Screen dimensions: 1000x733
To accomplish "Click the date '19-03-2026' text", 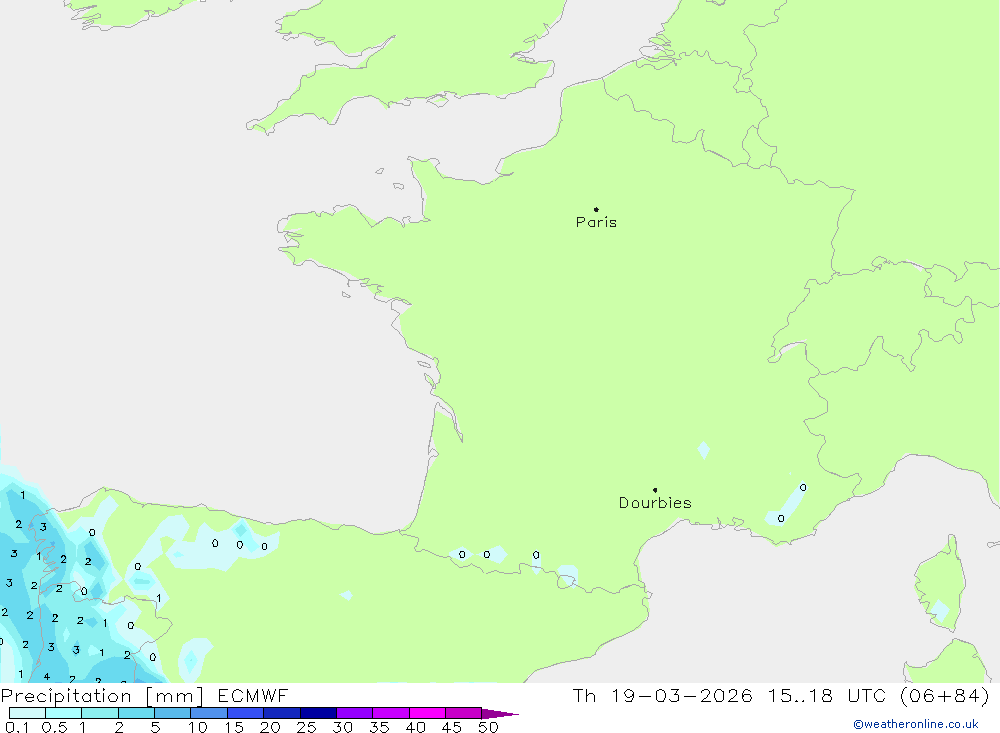I will (x=682, y=695).
